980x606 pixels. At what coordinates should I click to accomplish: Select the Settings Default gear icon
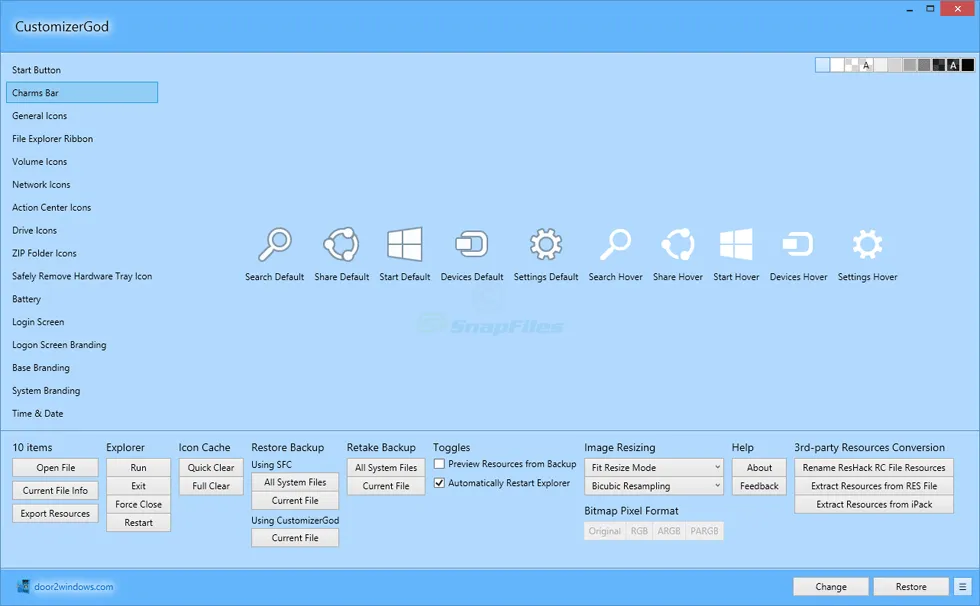tap(546, 245)
